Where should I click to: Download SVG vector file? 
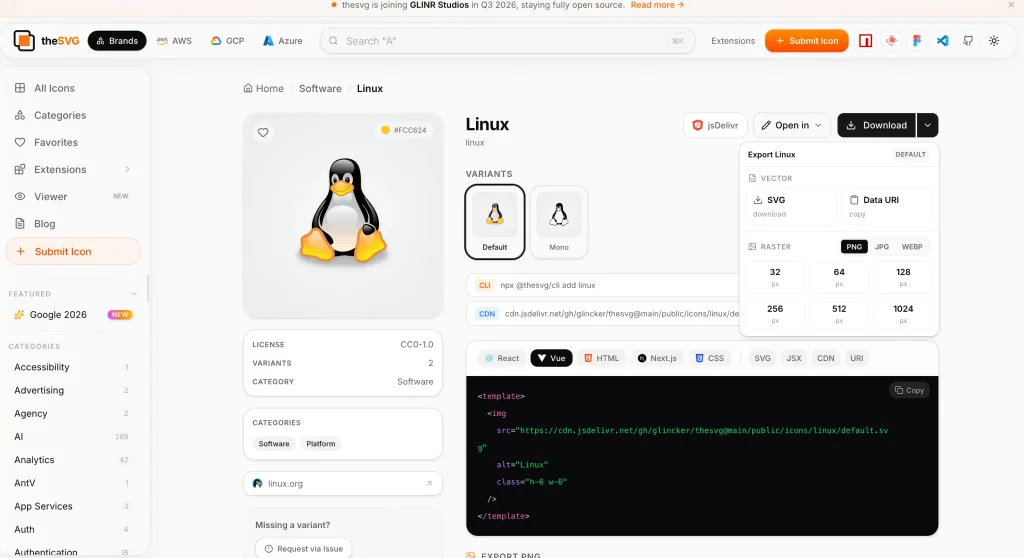[x=791, y=206]
